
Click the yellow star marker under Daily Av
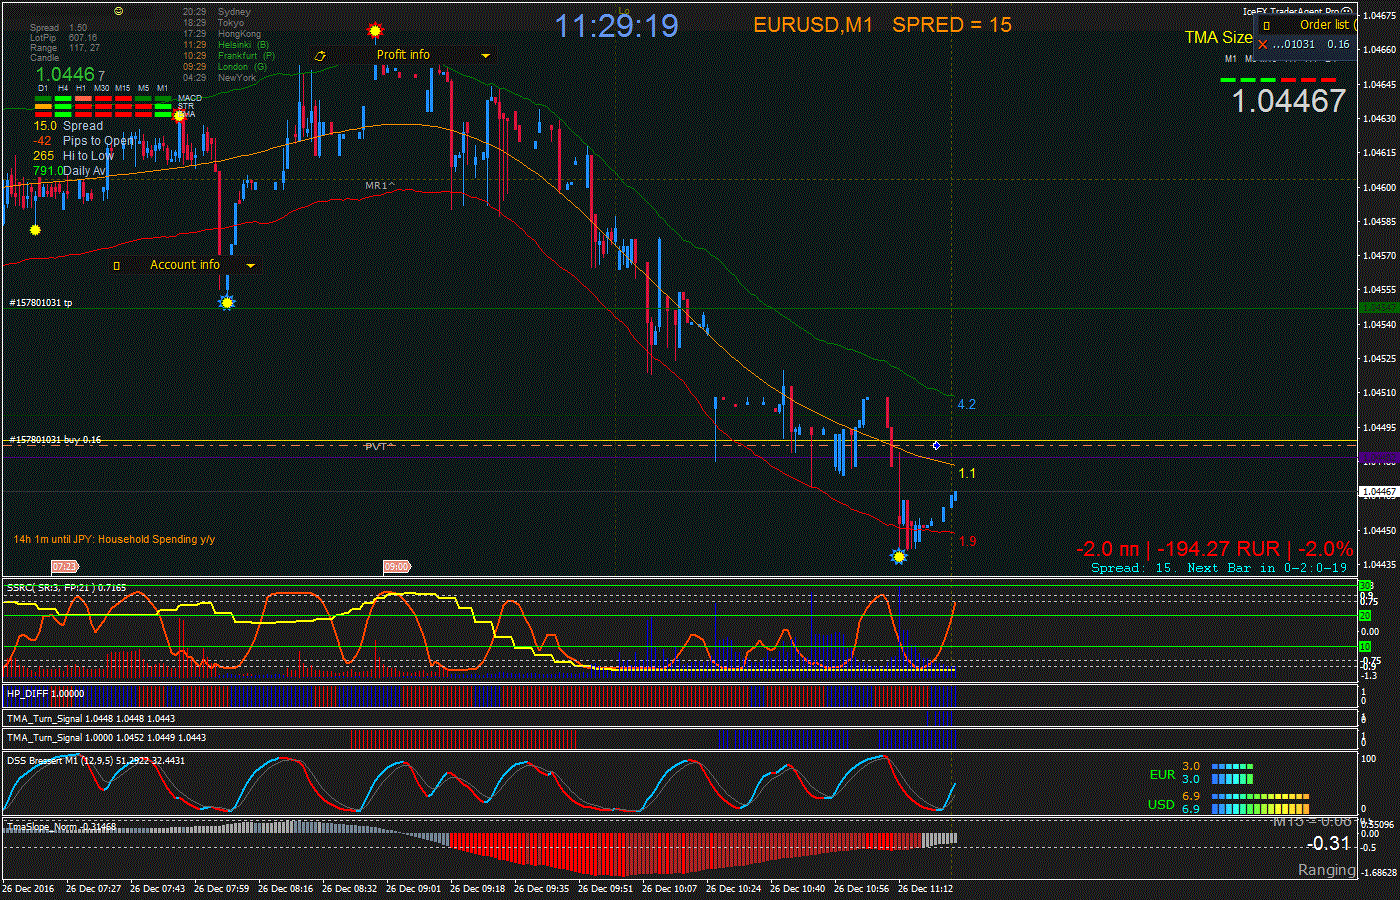[35, 230]
